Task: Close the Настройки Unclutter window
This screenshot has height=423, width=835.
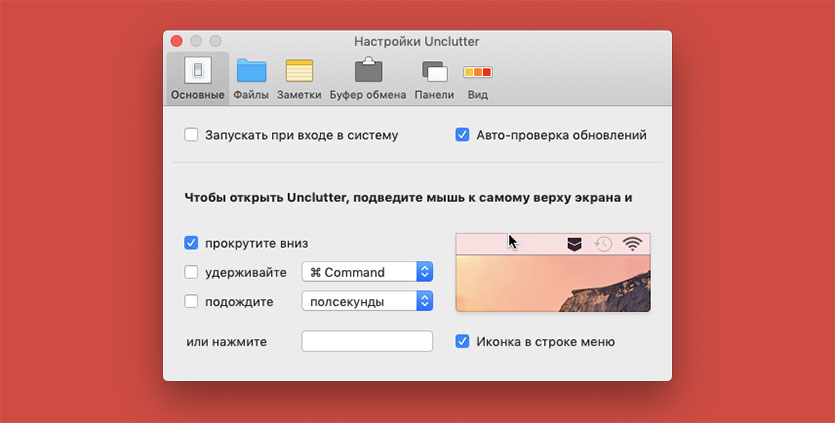Action: tap(177, 41)
